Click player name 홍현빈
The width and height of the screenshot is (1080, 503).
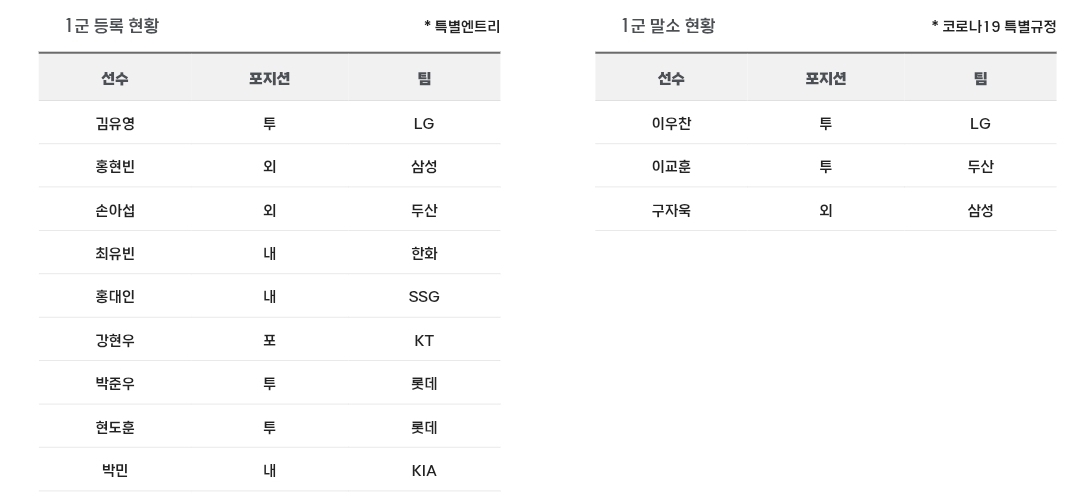(115, 167)
